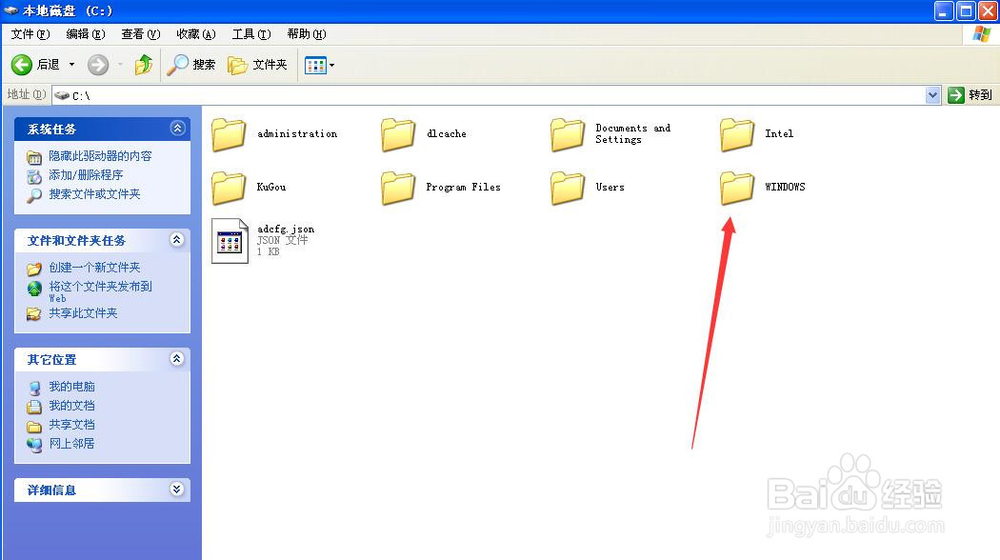
Task: Click the 将这个文件夹发布到 Web globe icon
Action: (34, 289)
